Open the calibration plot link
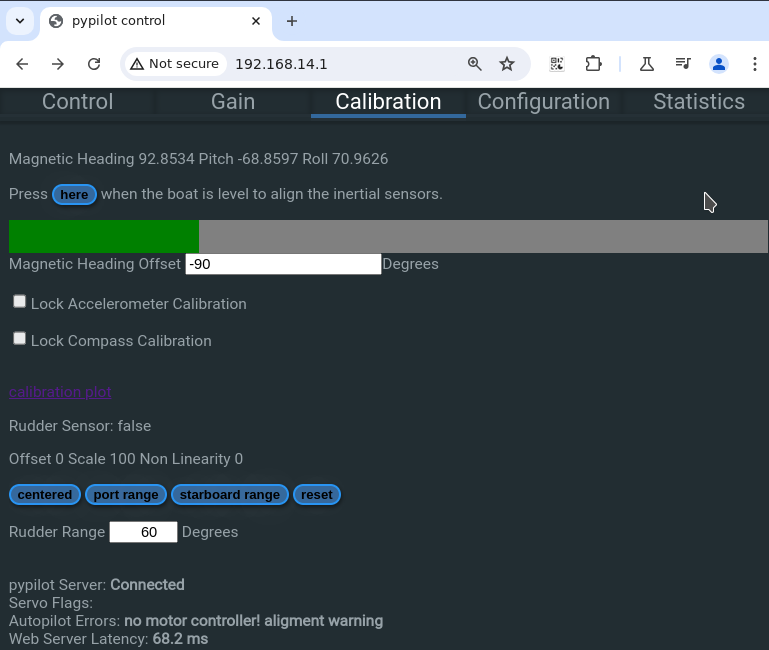The height and width of the screenshot is (650, 769). 60,392
